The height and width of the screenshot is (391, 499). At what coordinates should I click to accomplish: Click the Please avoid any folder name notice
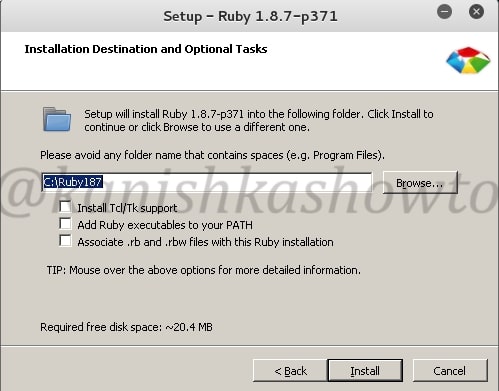pyautogui.click(x=212, y=155)
